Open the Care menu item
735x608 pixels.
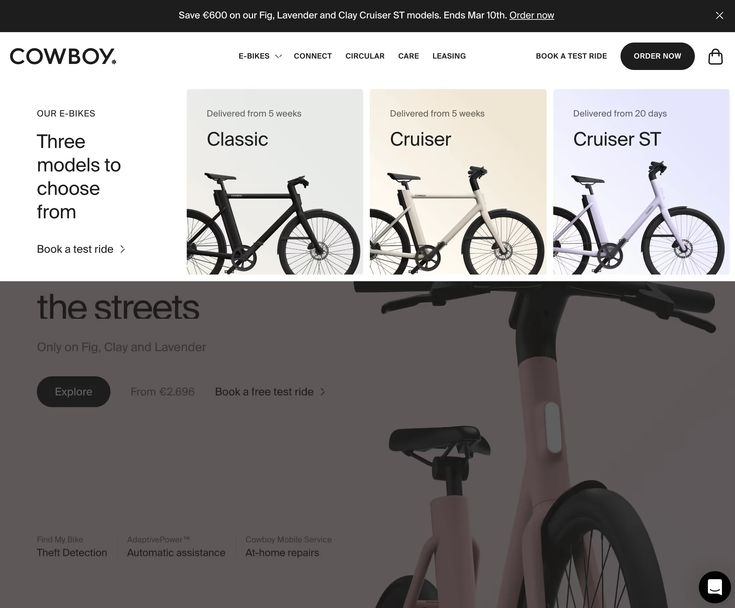click(408, 56)
